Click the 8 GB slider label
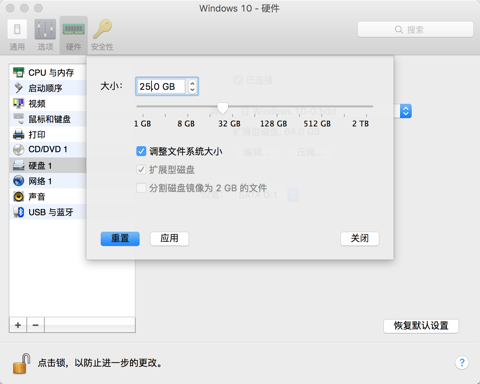This screenshot has width=480, height=384. pos(186,124)
